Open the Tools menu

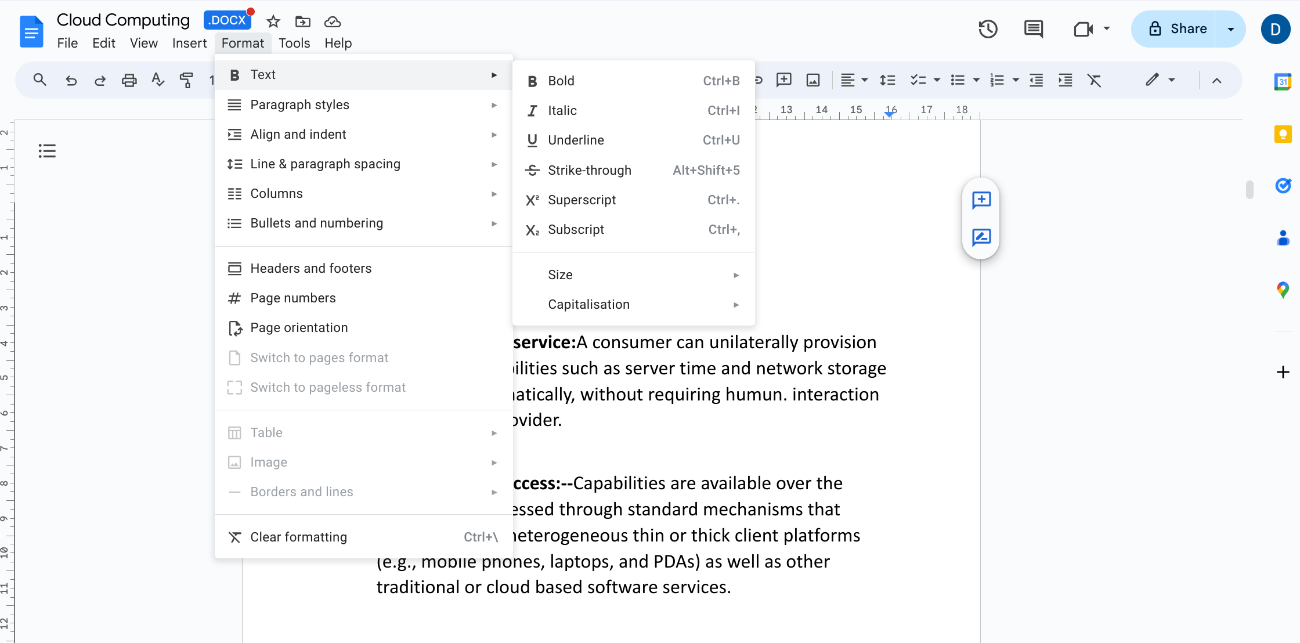point(294,43)
